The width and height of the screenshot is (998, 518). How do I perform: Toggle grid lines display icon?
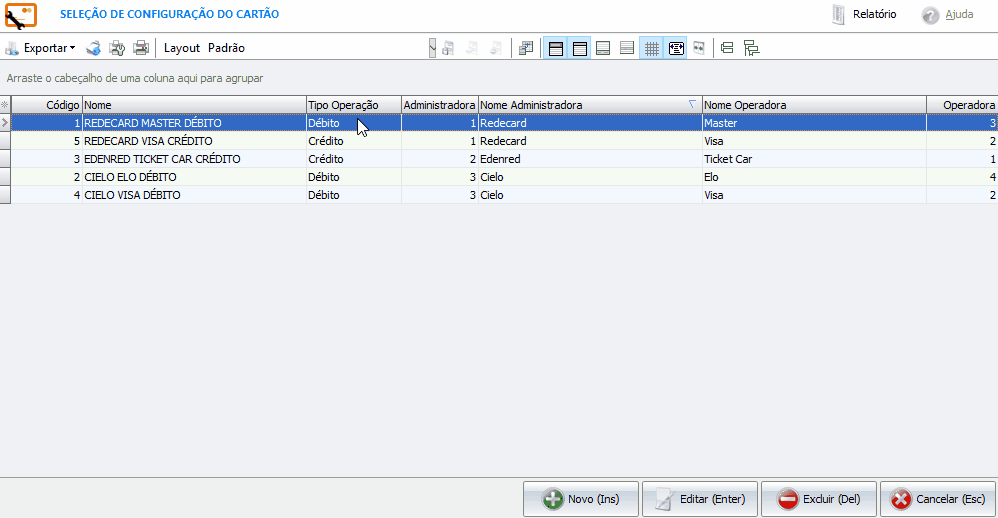[x=652, y=48]
